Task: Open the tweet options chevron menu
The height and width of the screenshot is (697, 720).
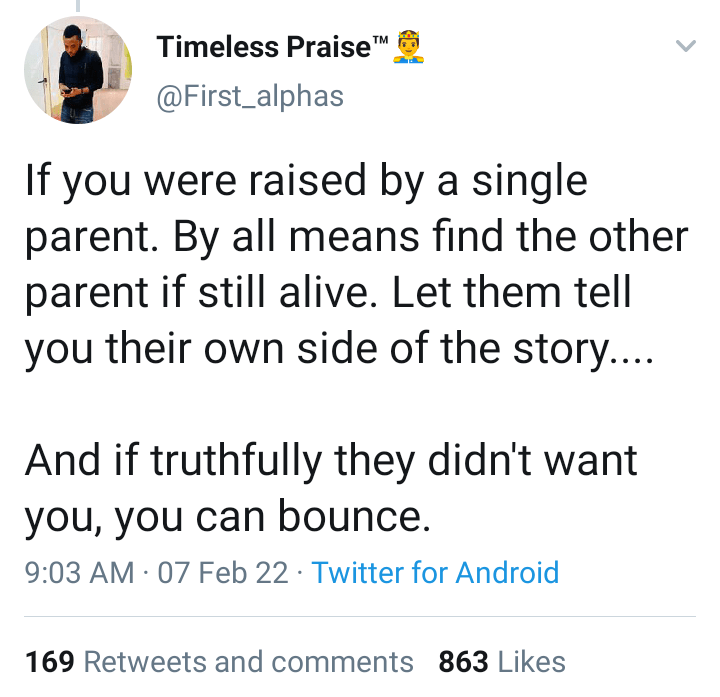Action: tap(685, 46)
